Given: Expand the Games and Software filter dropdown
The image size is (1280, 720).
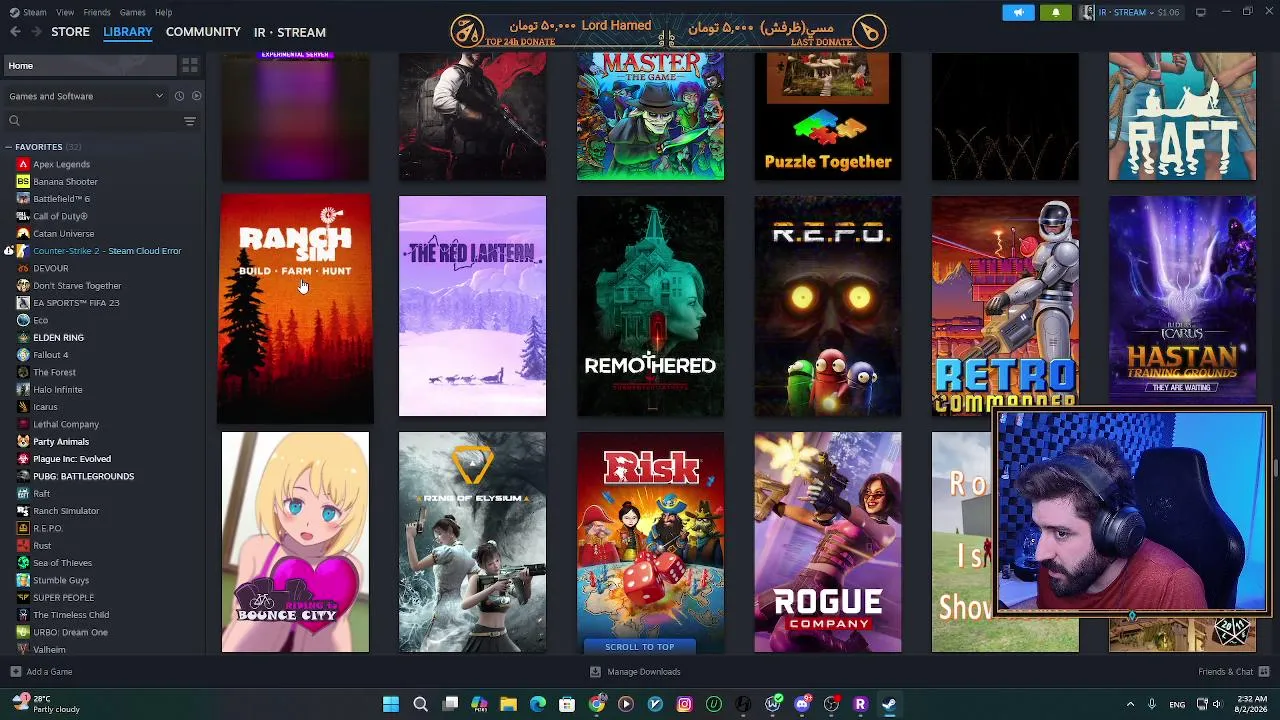Looking at the screenshot, I should (x=86, y=96).
